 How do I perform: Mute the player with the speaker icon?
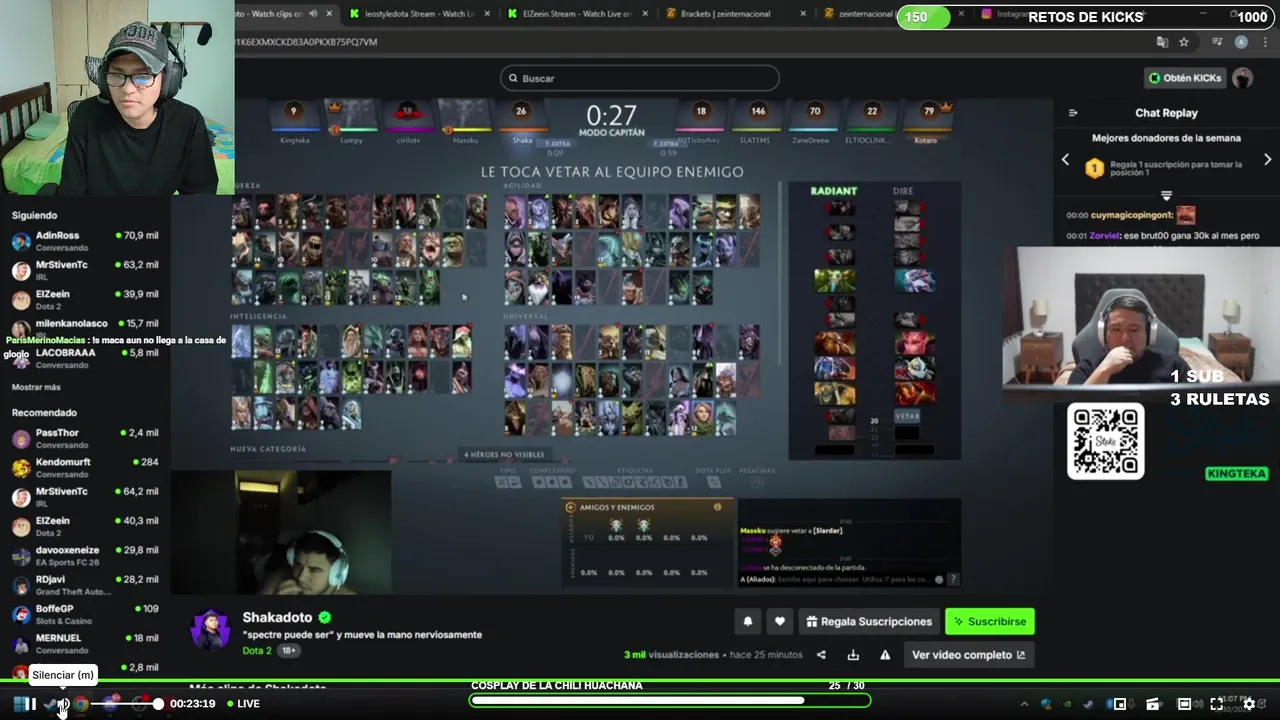point(63,704)
